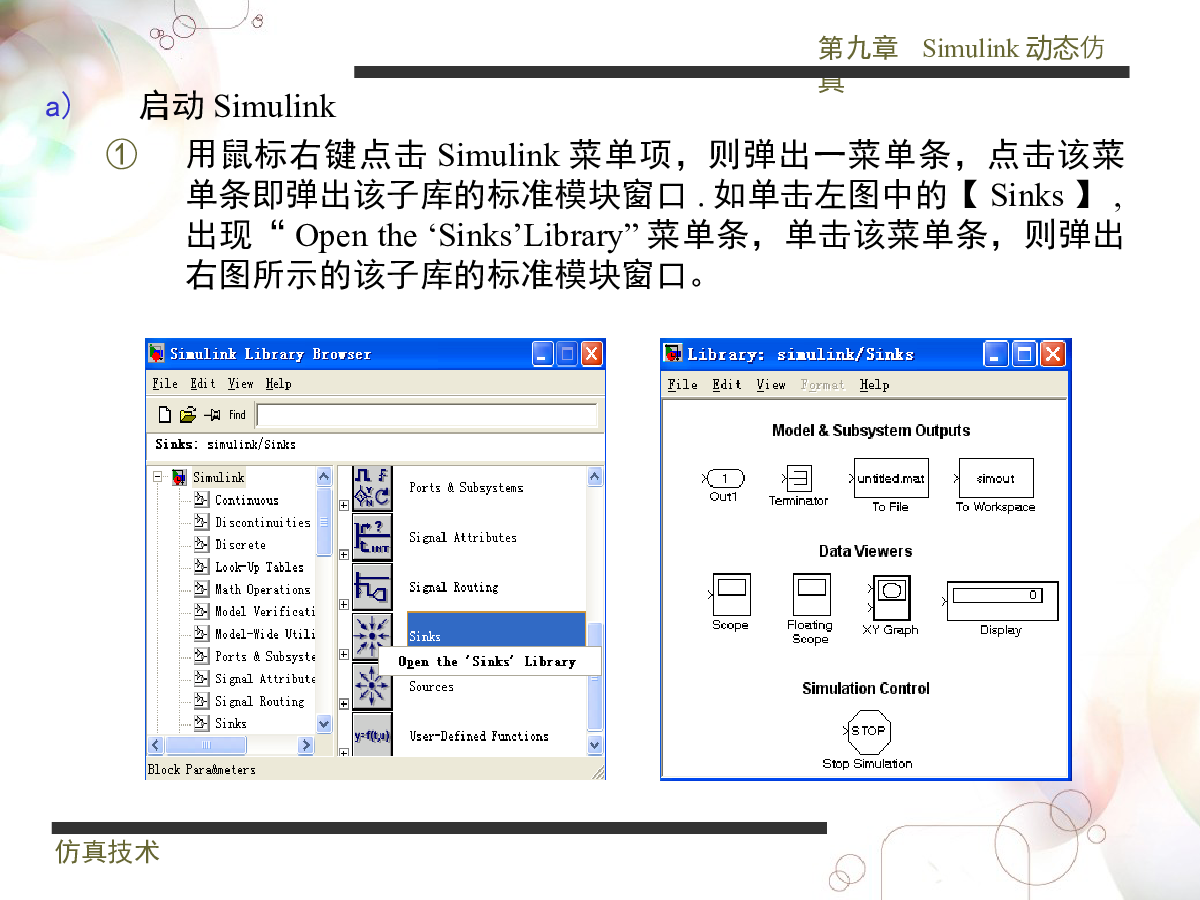Select Discontinuities in the library tree
The width and height of the screenshot is (1200, 900).
pyautogui.click(x=263, y=522)
